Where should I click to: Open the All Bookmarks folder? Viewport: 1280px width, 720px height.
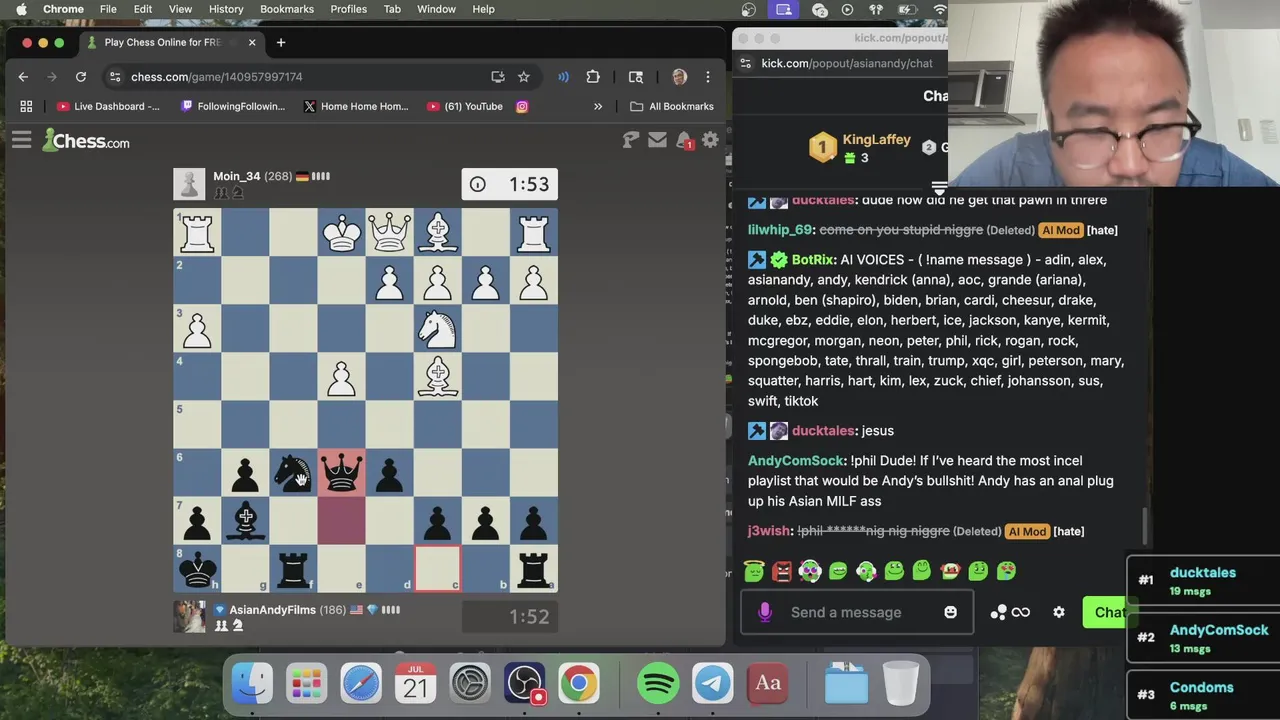point(672,106)
